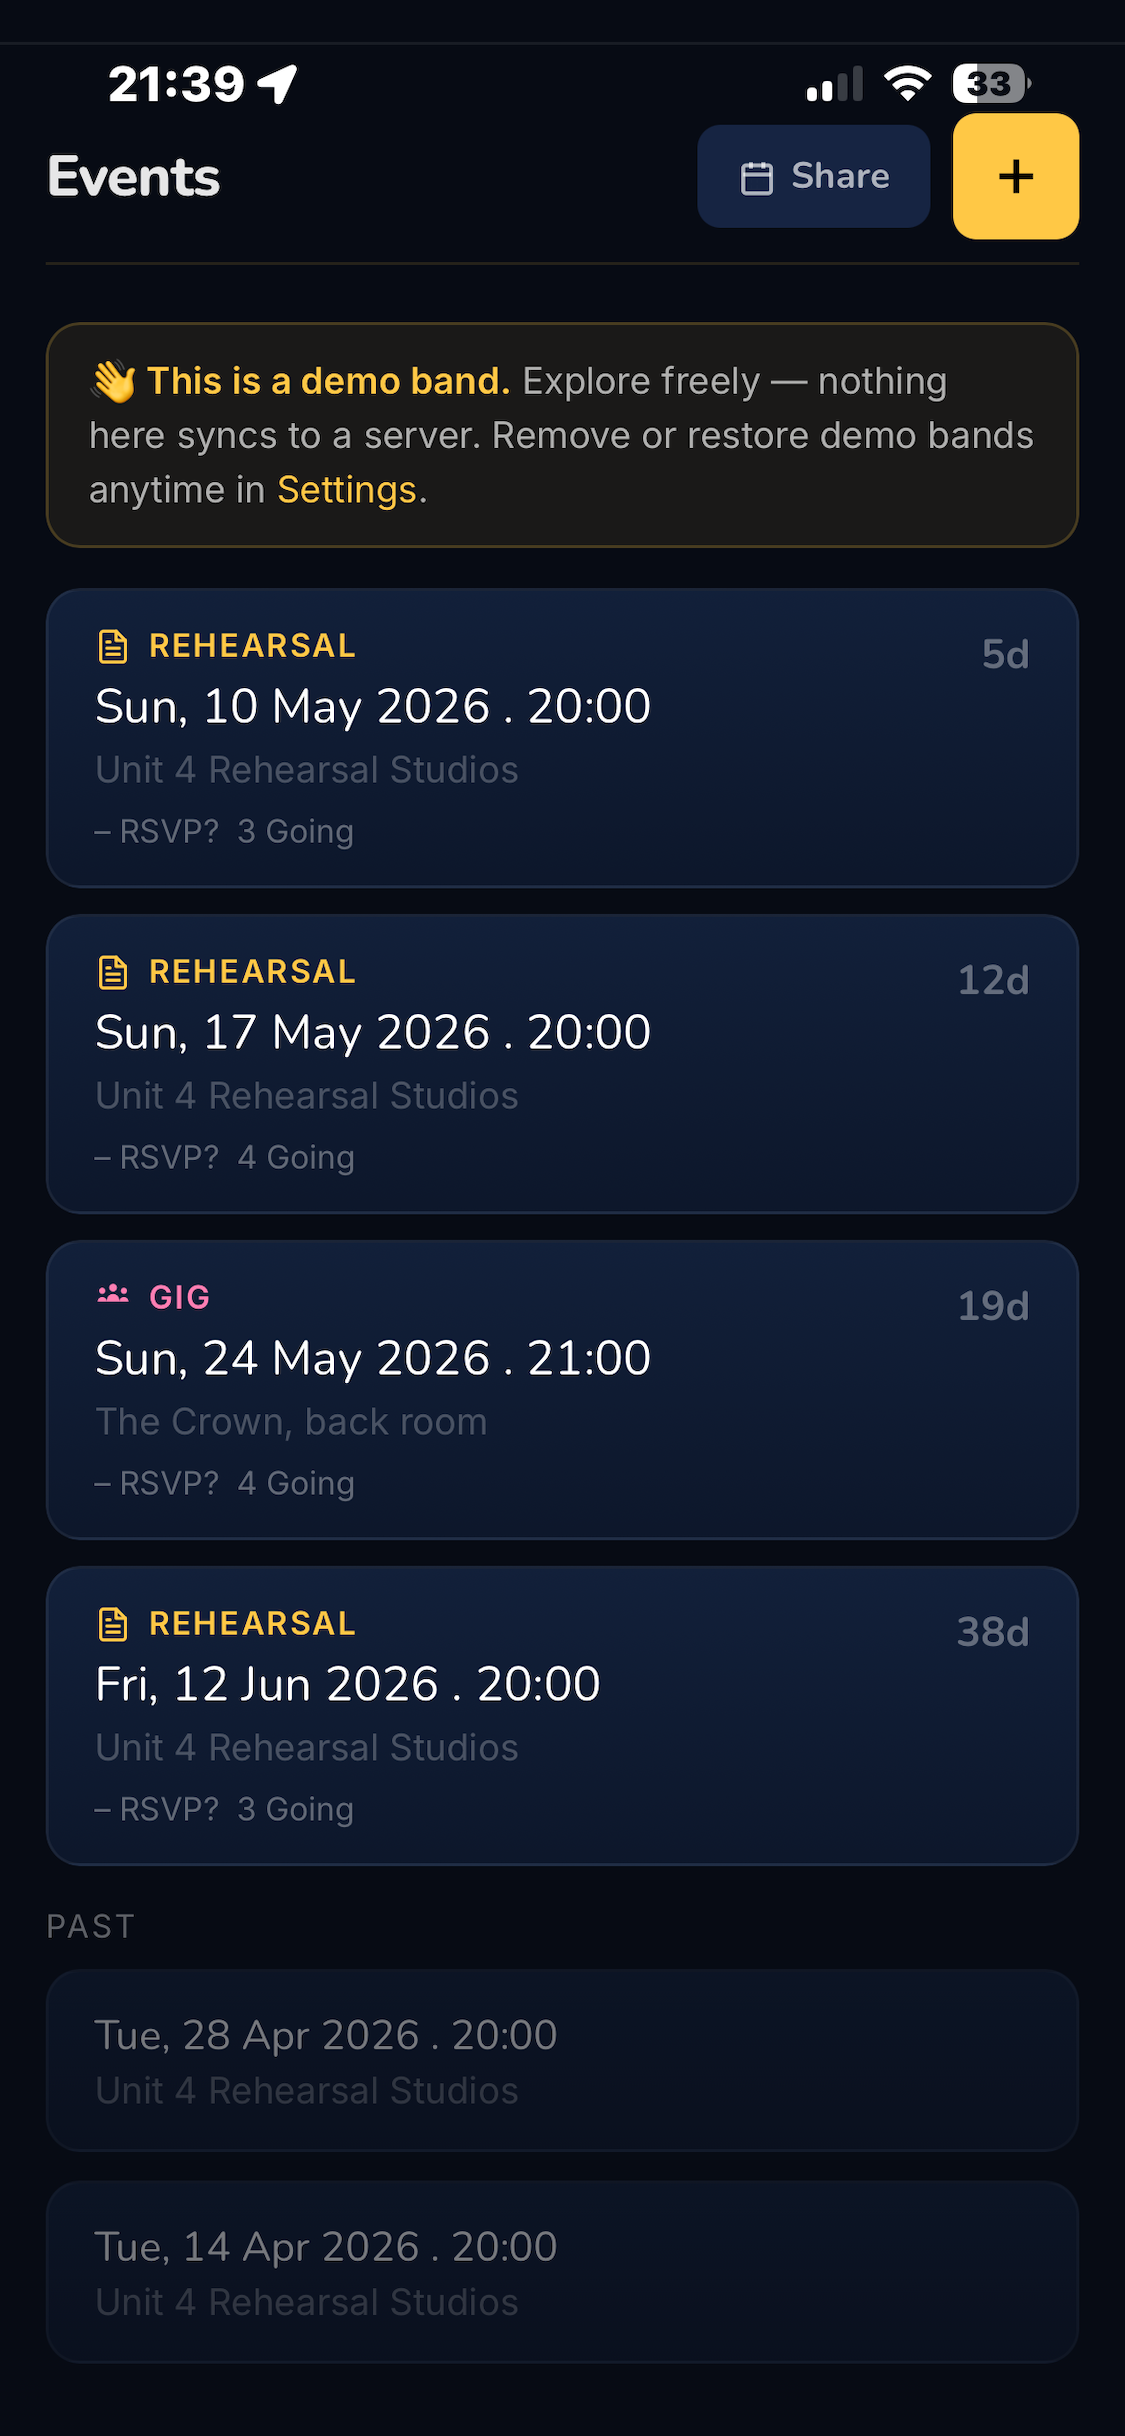1125x2436 pixels.
Task: Open the Sun, 24 May 2026 gig event
Action: [x=562, y=1390]
